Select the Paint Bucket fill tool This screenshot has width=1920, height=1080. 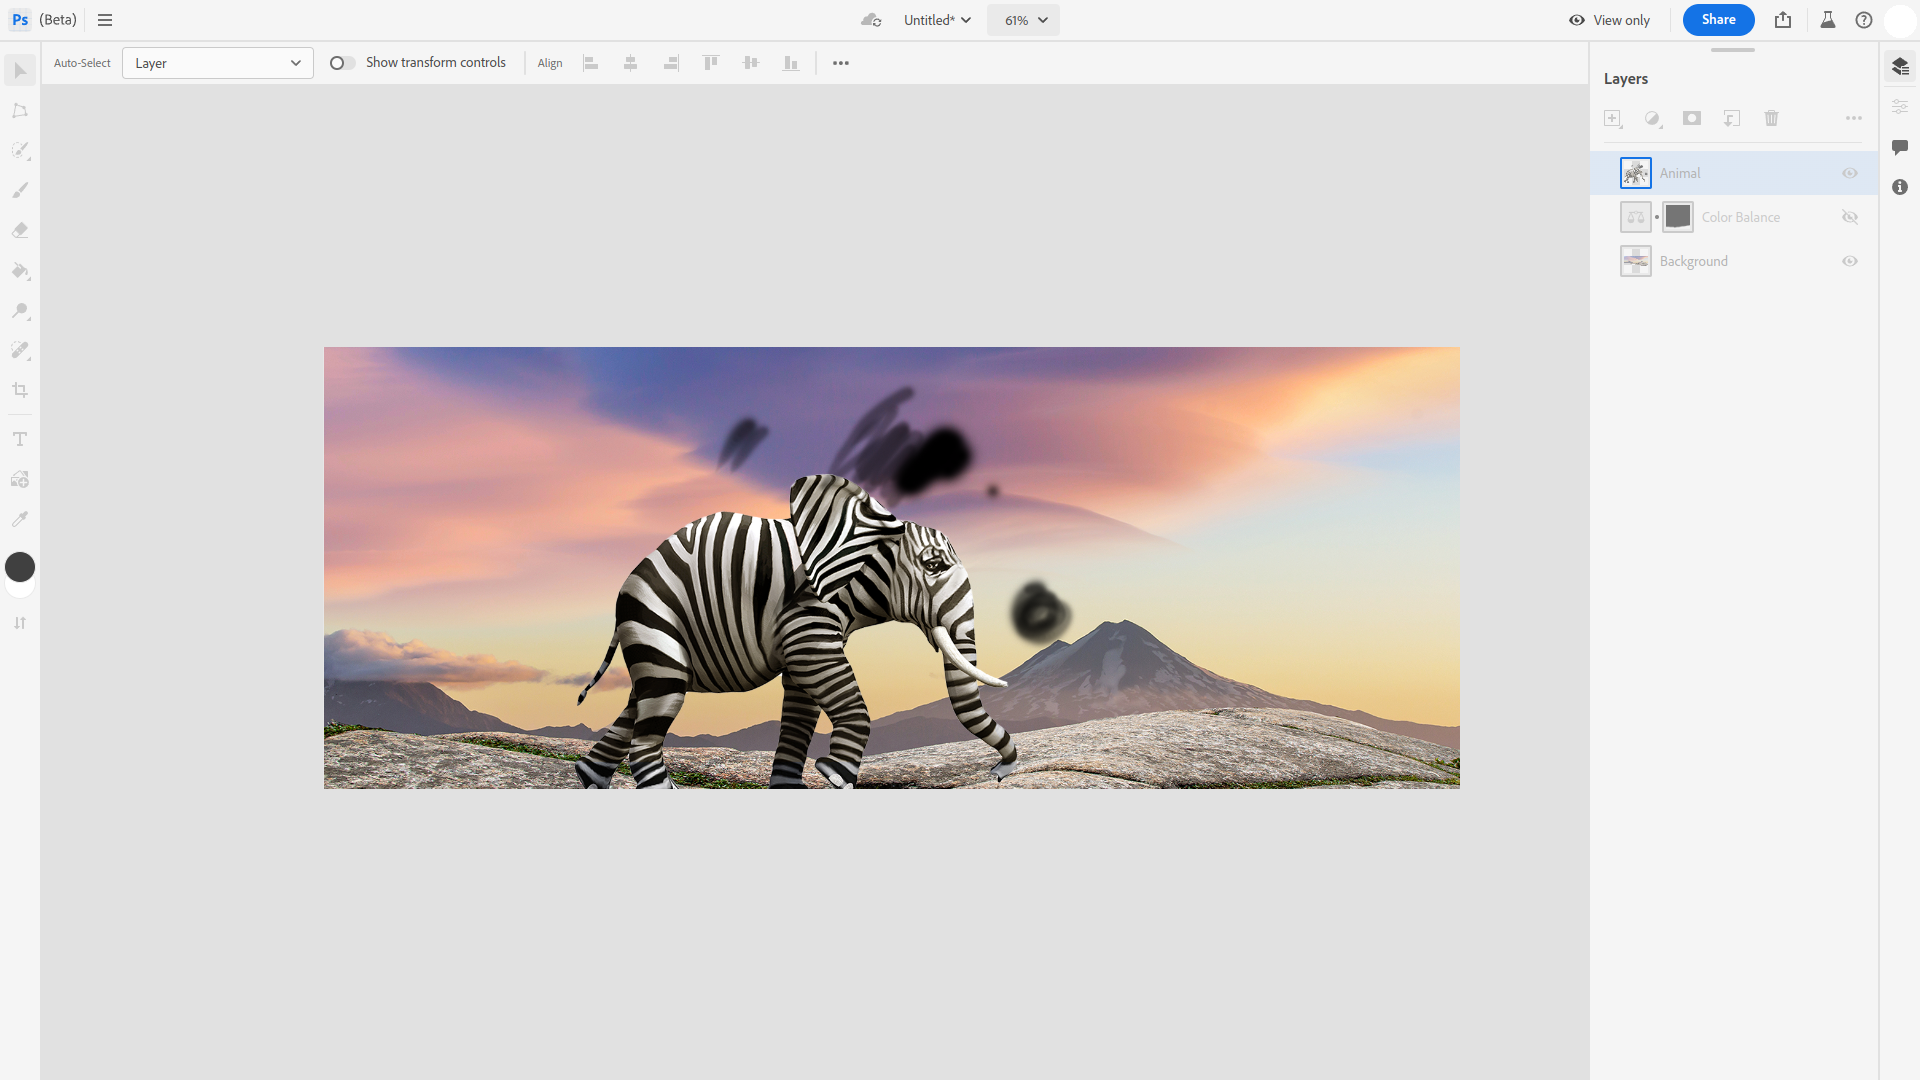point(20,271)
